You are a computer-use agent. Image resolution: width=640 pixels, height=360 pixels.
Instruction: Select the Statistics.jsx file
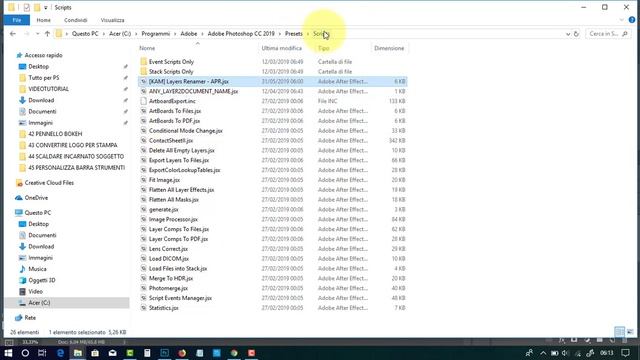point(164,308)
